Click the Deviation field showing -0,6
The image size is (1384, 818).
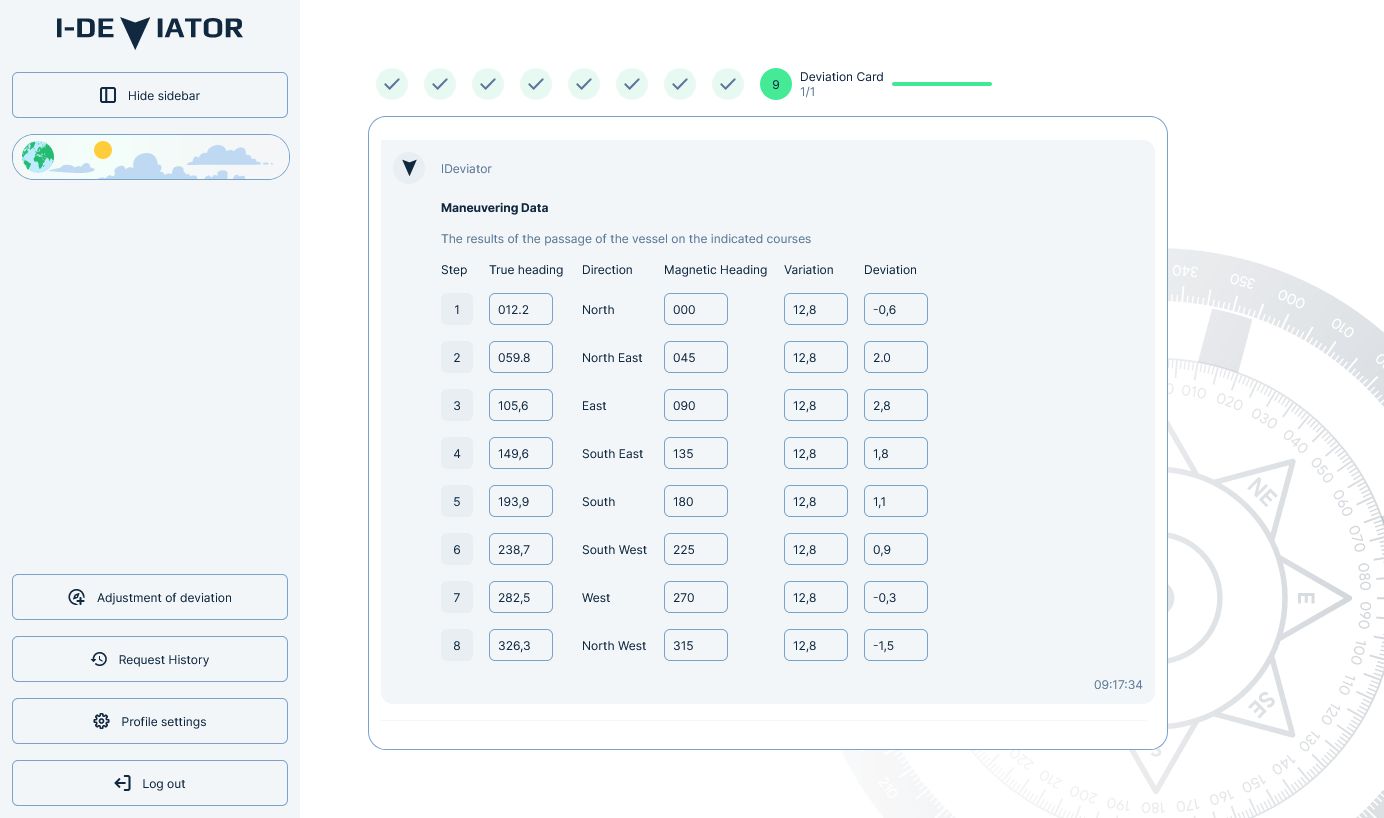click(x=896, y=309)
